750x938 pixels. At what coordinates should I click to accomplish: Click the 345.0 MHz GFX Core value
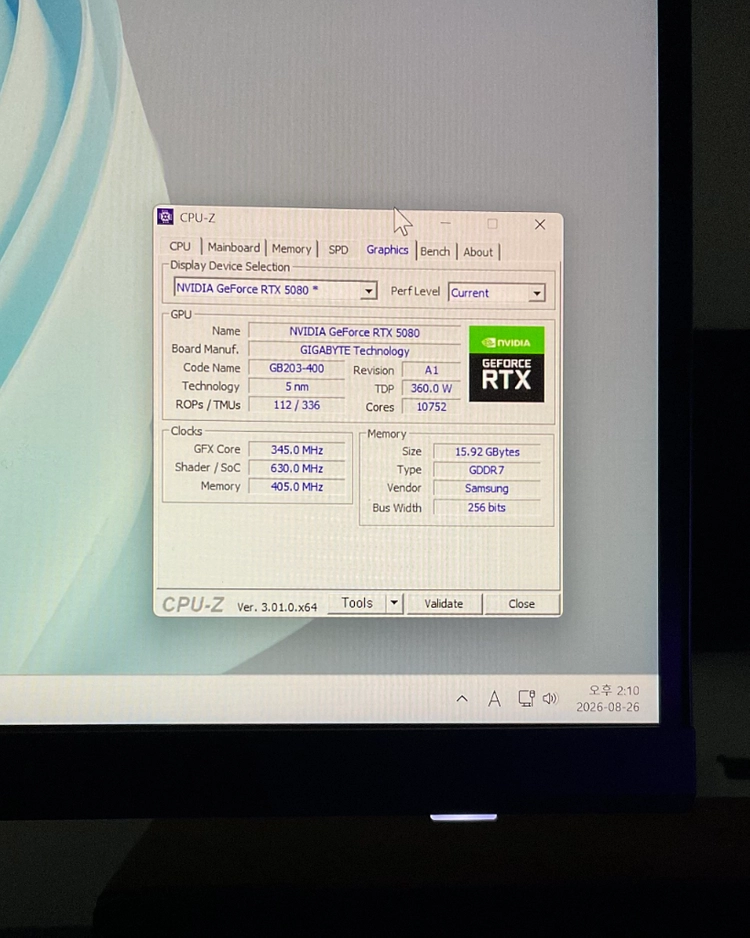(x=296, y=450)
